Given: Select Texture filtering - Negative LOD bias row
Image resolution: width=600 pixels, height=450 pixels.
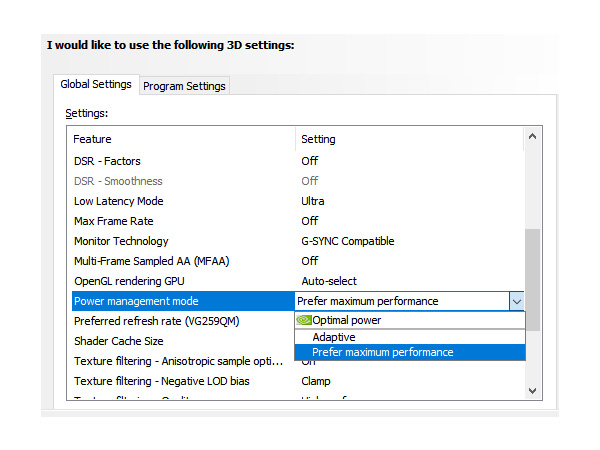Looking at the screenshot, I should click(x=160, y=381).
